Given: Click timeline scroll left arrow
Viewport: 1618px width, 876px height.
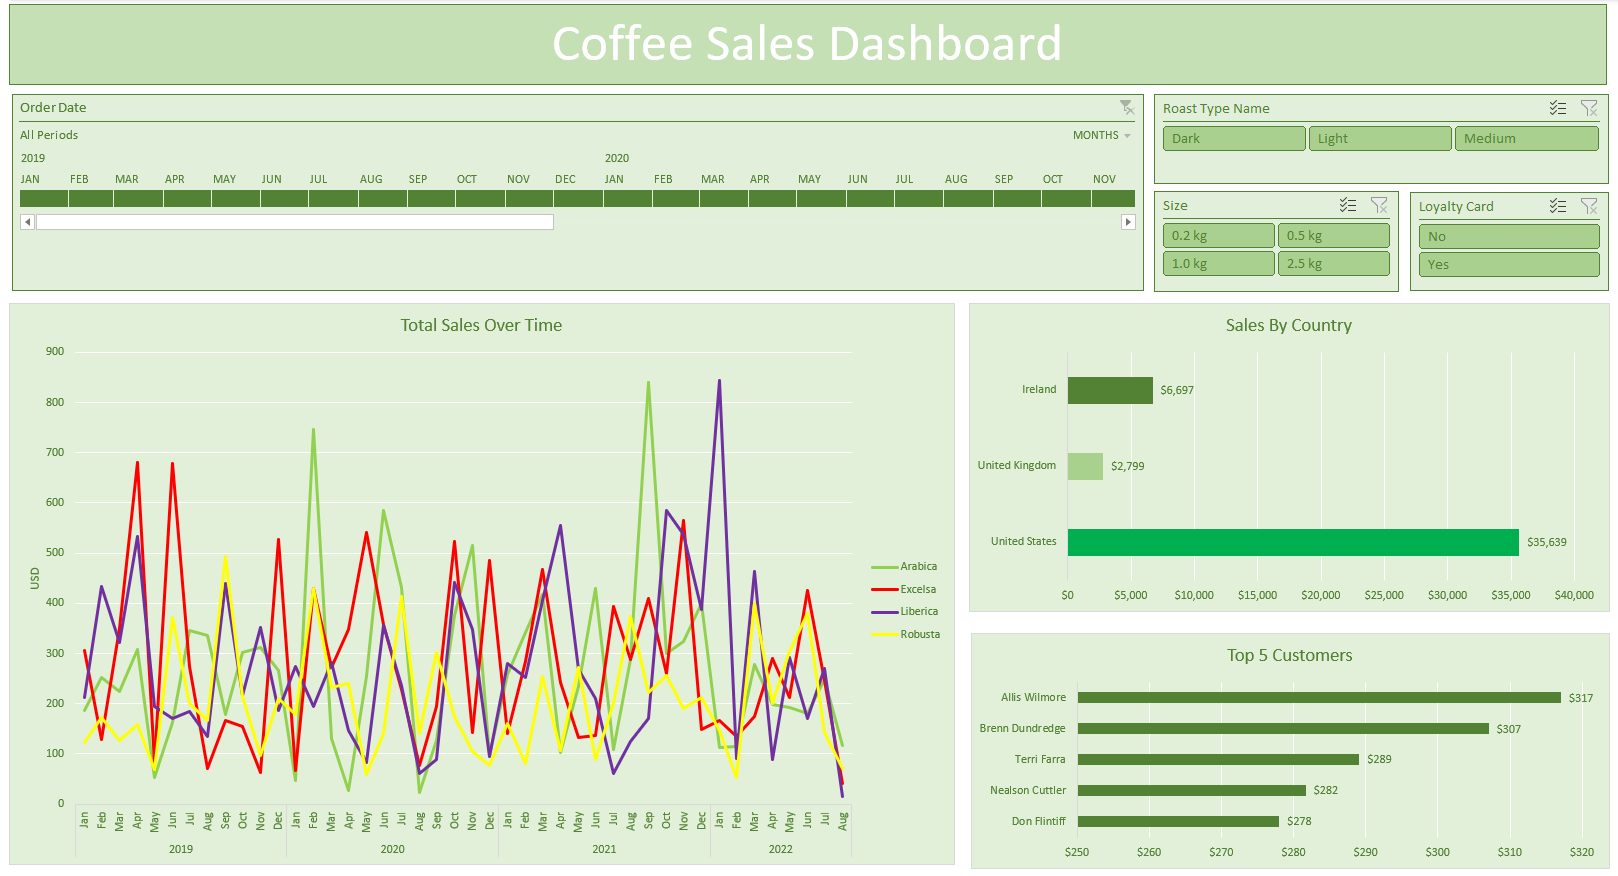Looking at the screenshot, I should (27, 222).
